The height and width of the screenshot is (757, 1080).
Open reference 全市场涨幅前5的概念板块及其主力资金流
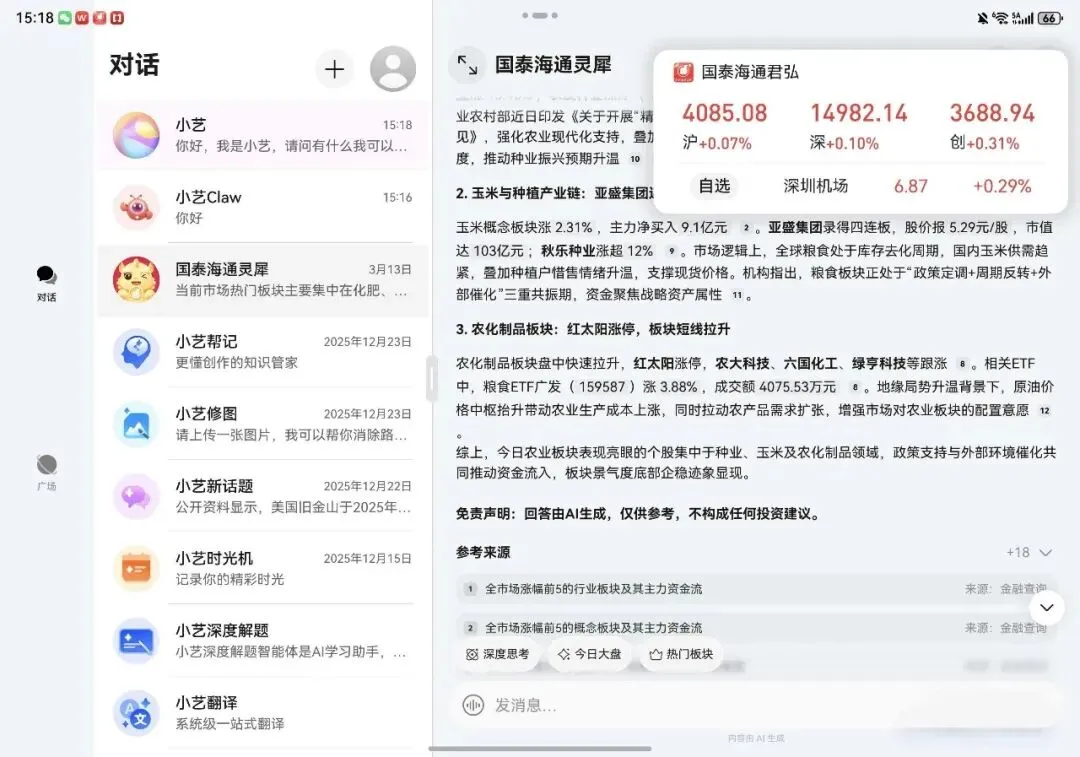[x=755, y=628]
